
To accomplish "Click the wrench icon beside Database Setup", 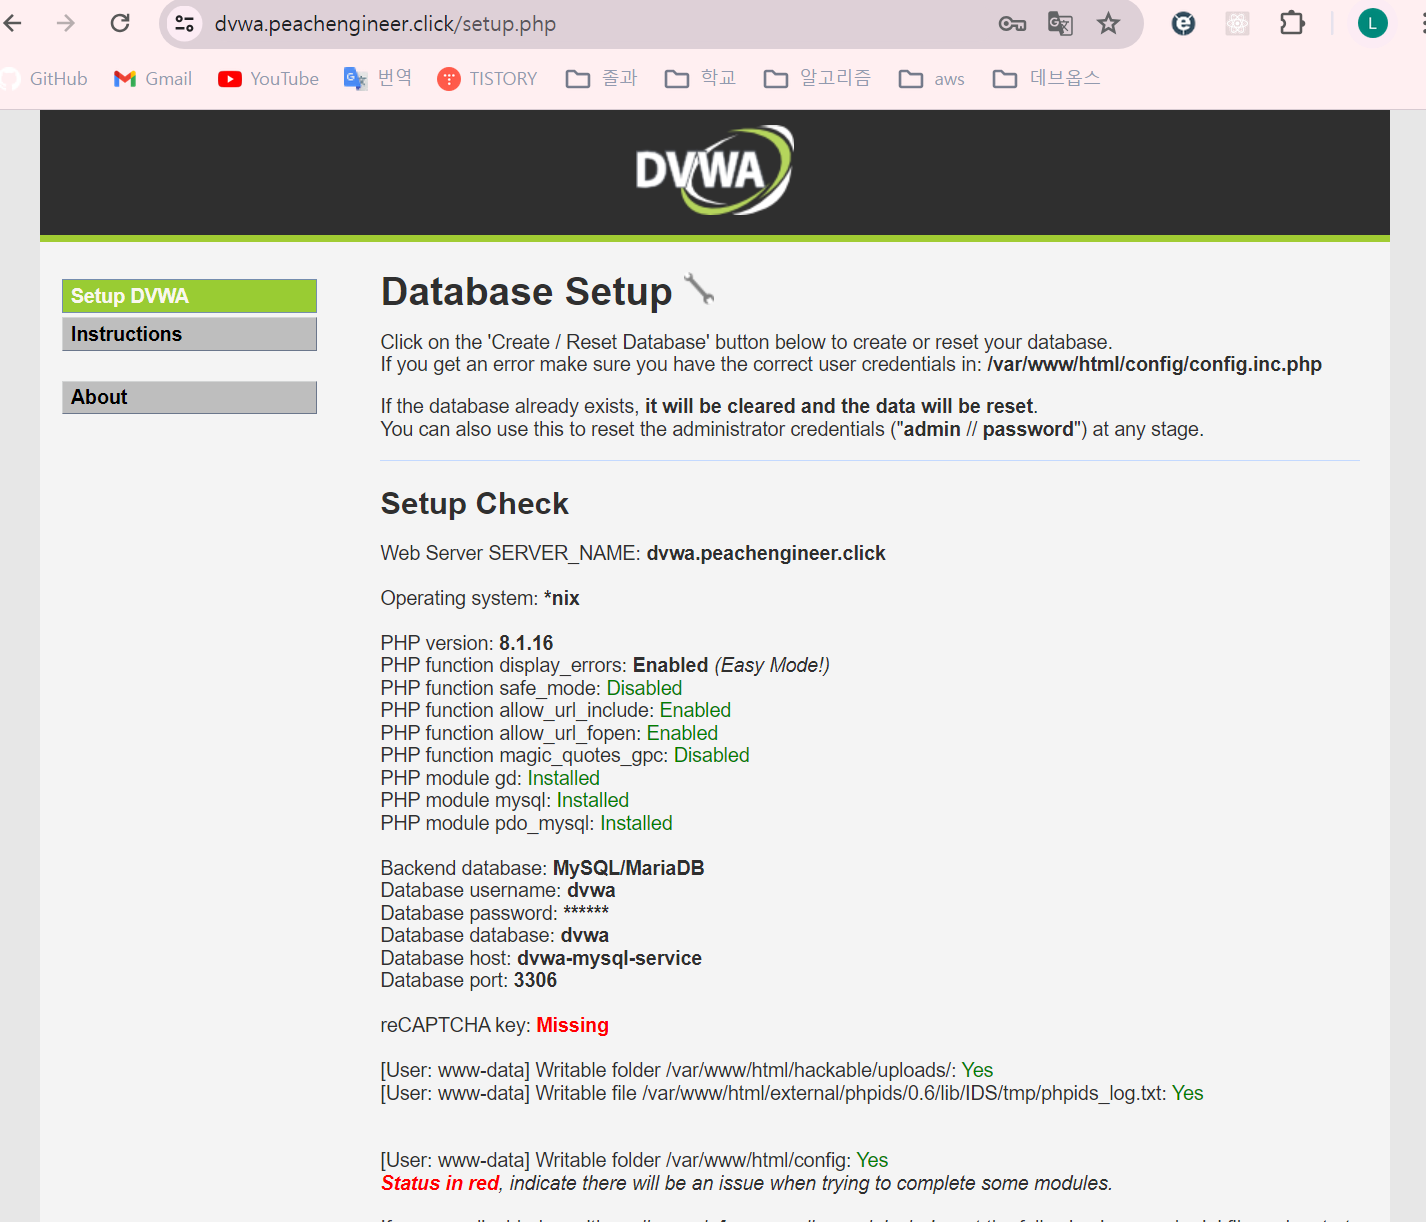I will (x=699, y=289).
